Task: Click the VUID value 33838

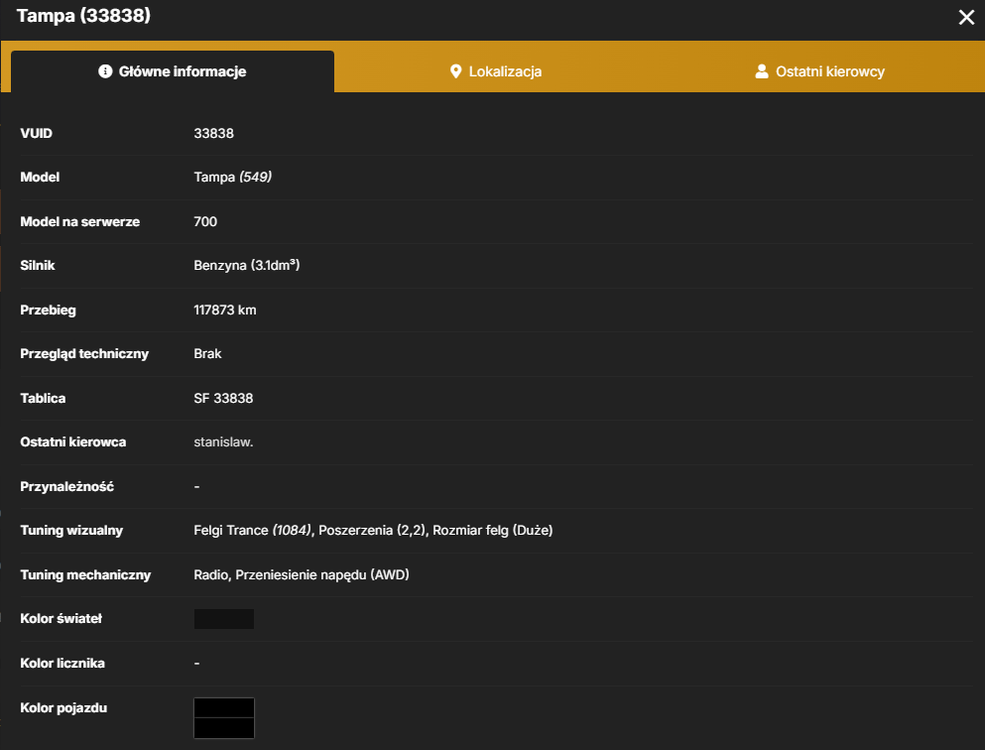Action: (x=214, y=133)
